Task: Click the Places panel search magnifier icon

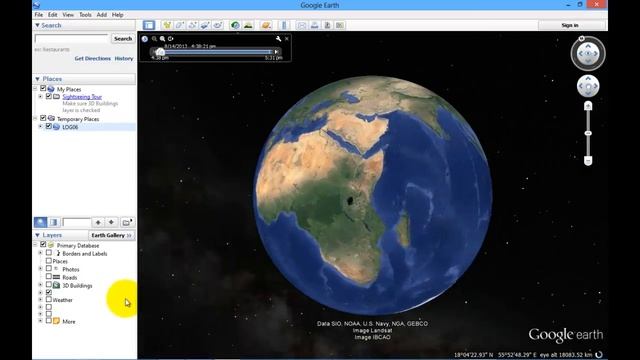Action: [40, 222]
